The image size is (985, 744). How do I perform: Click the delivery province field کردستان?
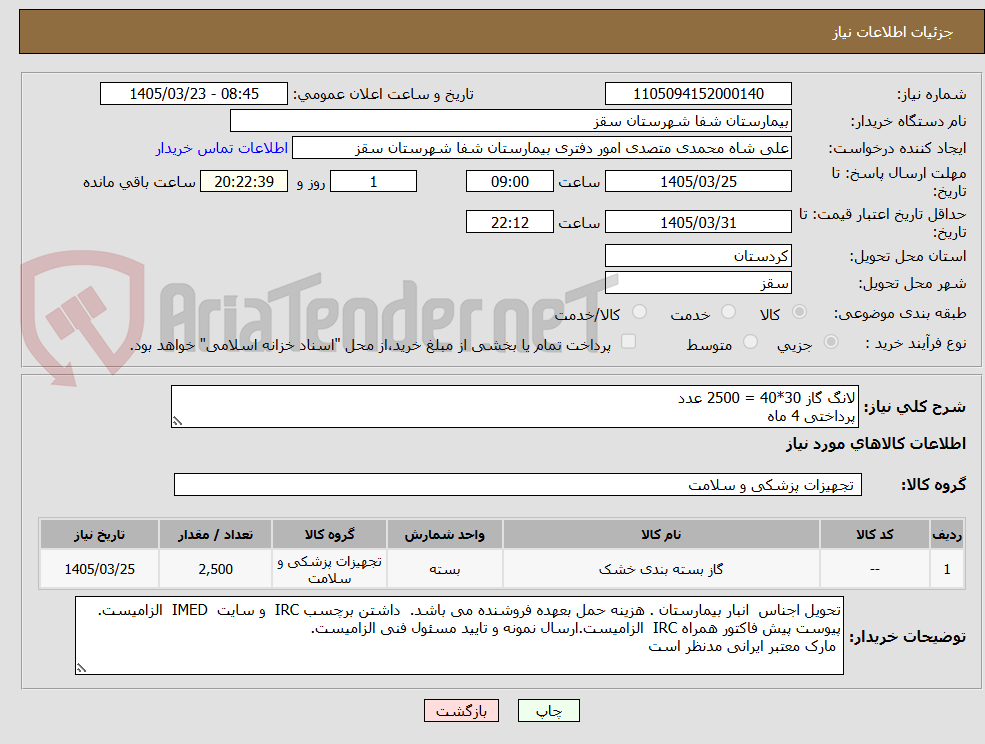(698, 256)
